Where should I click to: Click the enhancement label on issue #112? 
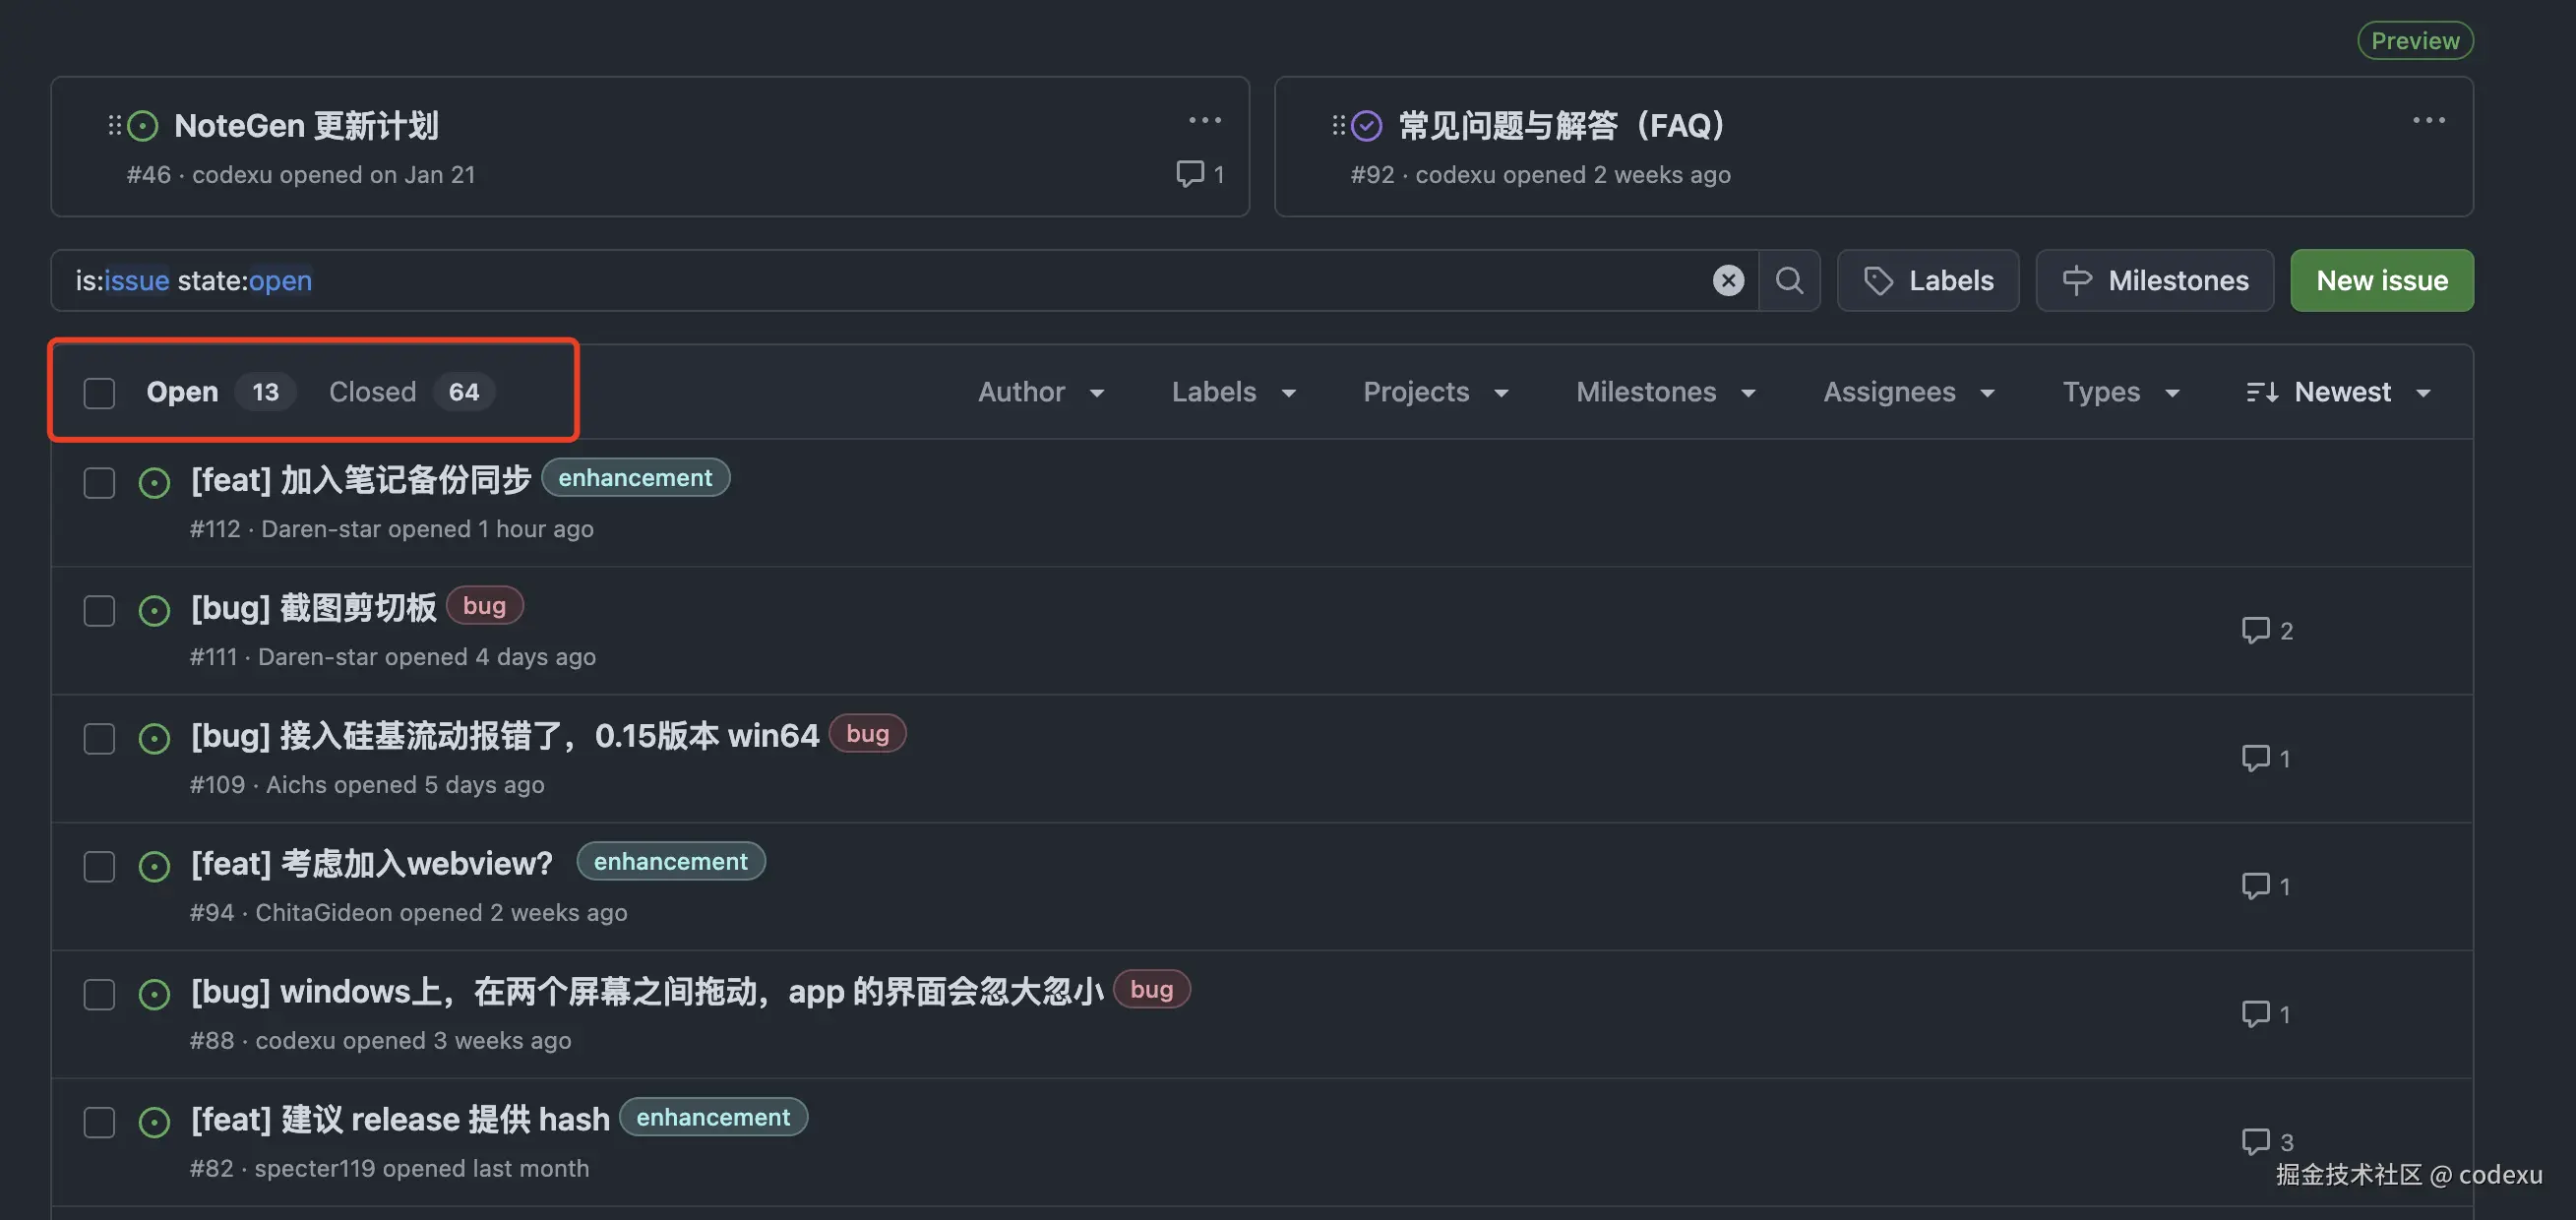[x=635, y=478]
